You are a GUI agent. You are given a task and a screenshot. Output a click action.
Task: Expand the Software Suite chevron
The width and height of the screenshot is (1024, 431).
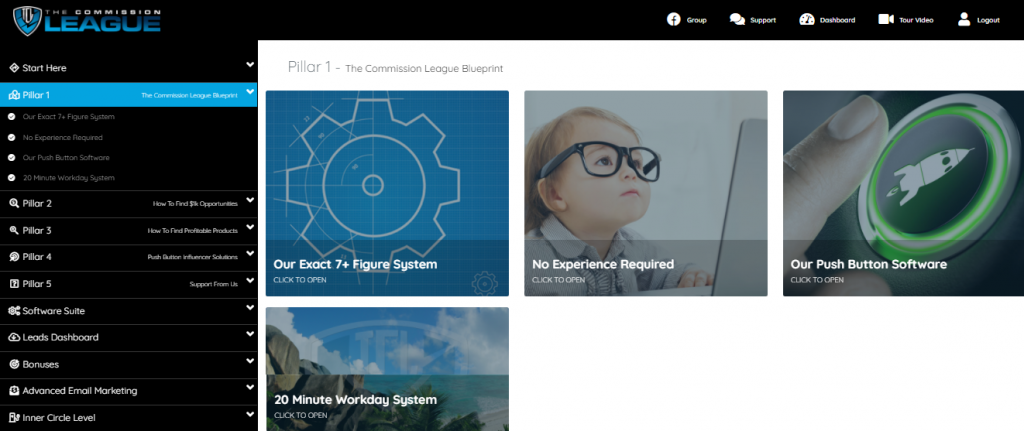[x=250, y=308]
